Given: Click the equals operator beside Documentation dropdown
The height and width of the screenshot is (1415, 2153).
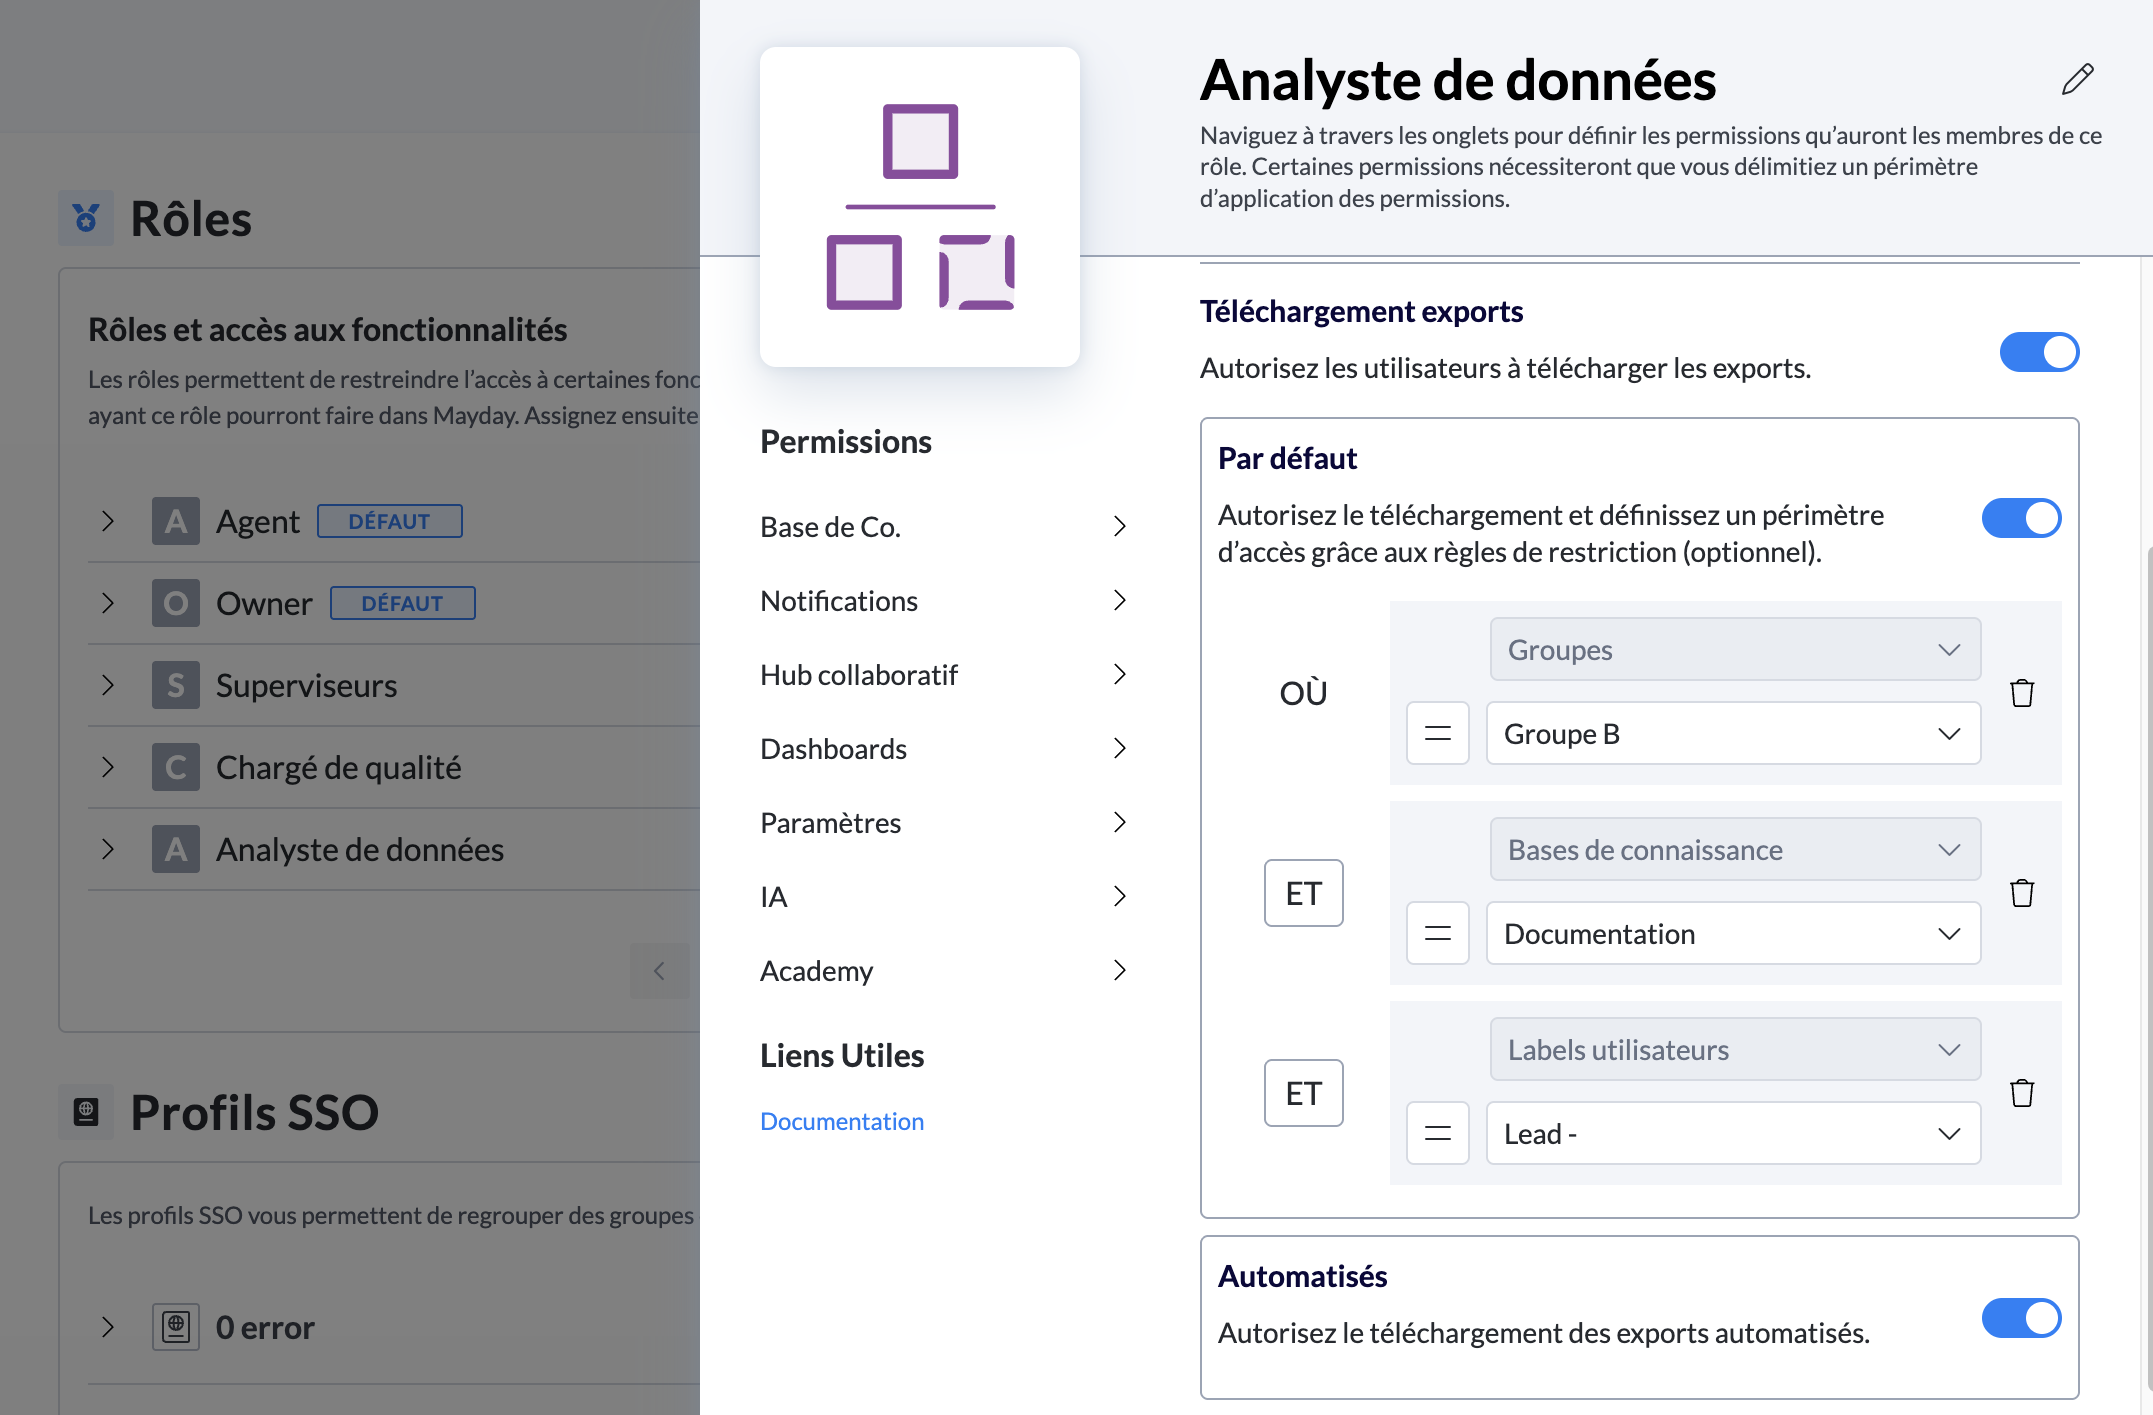Looking at the screenshot, I should [1437, 933].
